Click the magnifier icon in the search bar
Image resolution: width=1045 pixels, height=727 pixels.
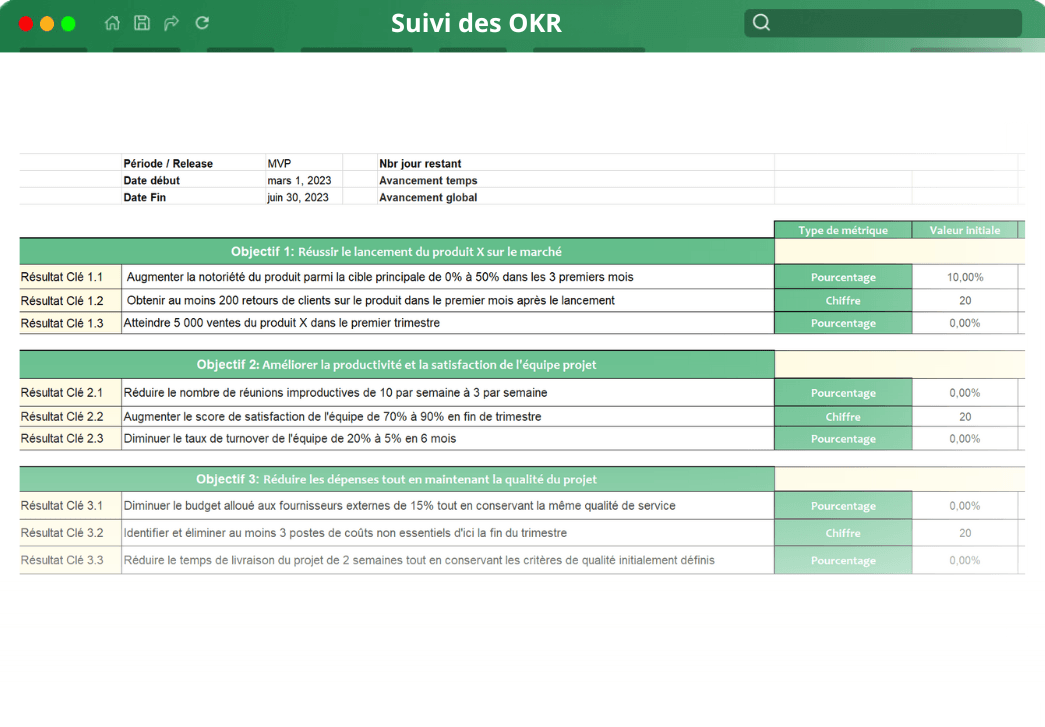click(761, 22)
